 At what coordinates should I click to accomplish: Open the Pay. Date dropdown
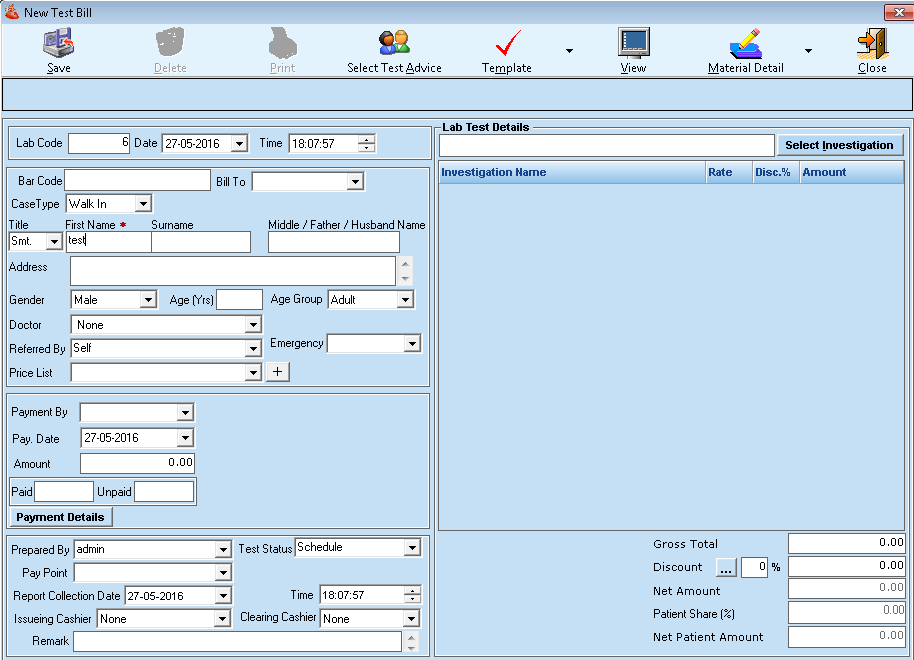[x=185, y=438]
